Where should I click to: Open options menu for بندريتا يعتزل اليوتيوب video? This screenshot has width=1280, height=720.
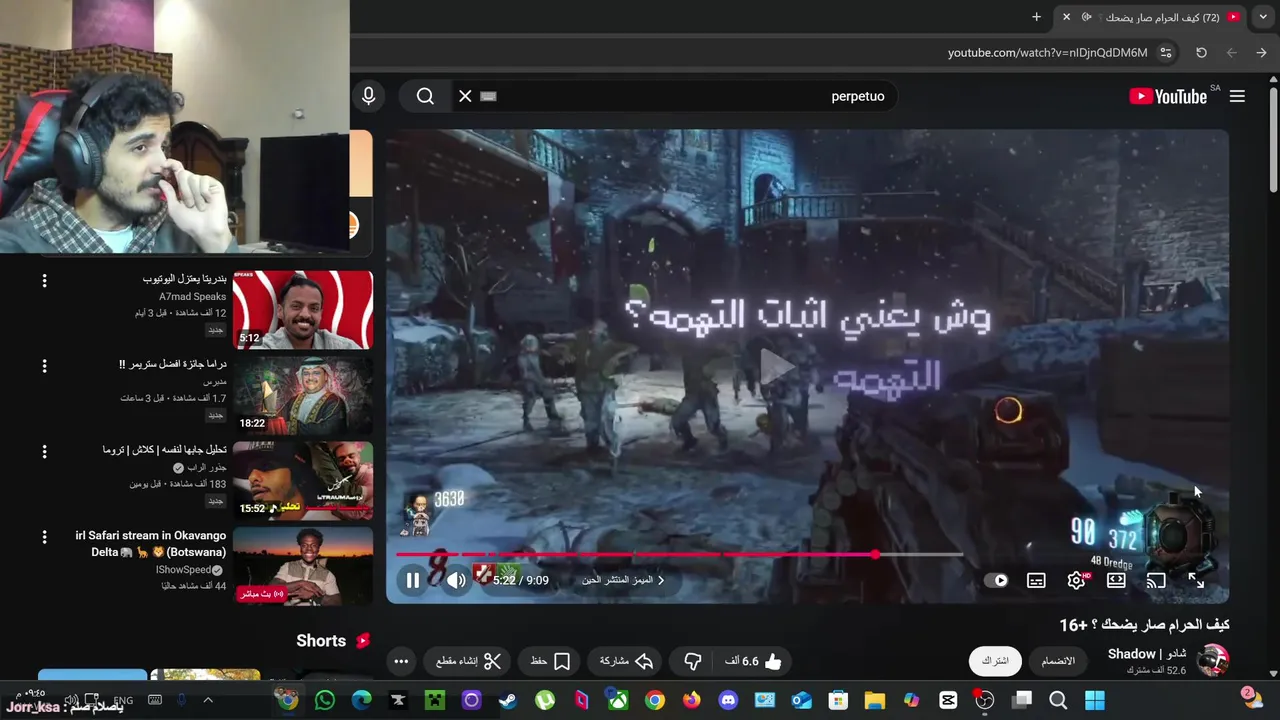point(44,281)
